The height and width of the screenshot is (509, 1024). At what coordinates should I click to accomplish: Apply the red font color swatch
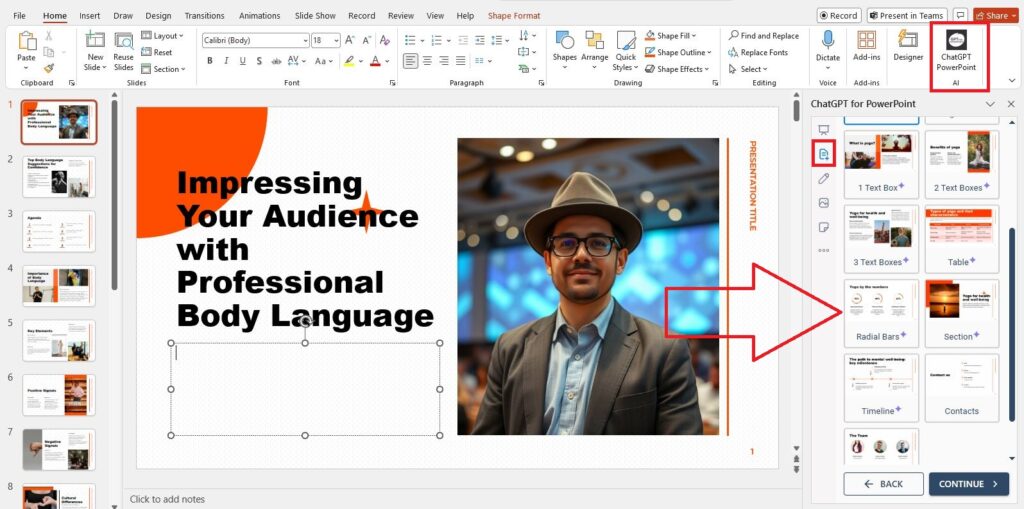[x=375, y=61]
